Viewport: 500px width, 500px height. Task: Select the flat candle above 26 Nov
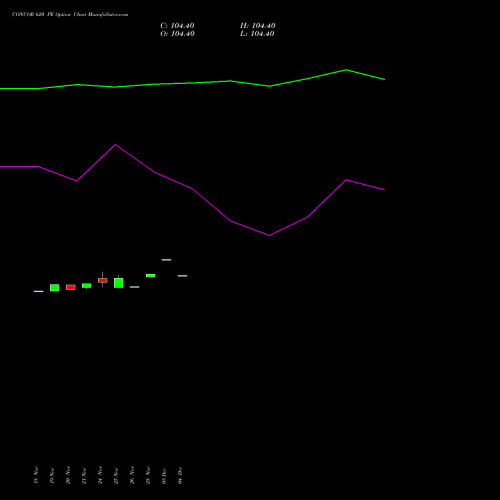[135, 287]
